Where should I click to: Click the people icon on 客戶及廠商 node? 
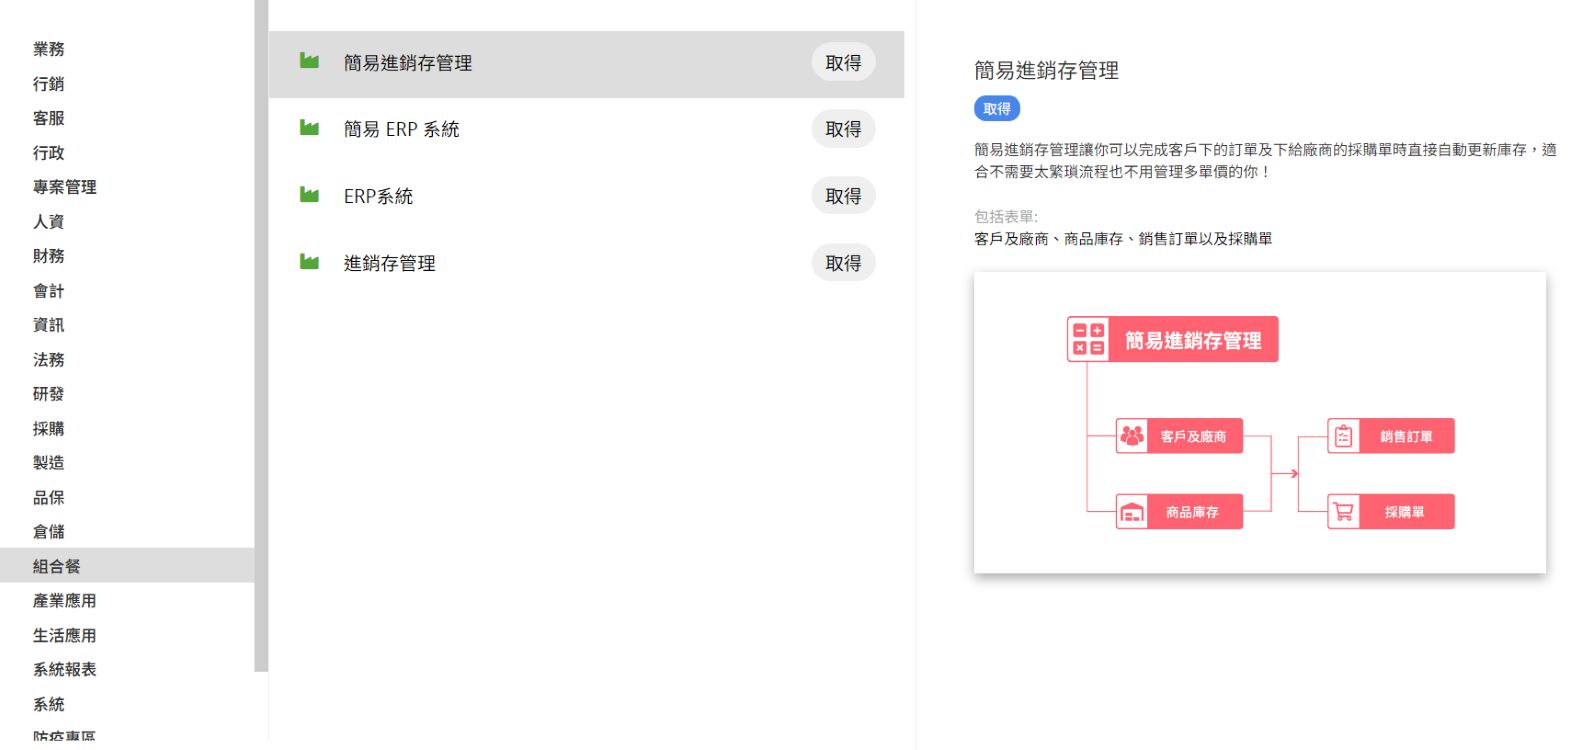pos(1132,436)
